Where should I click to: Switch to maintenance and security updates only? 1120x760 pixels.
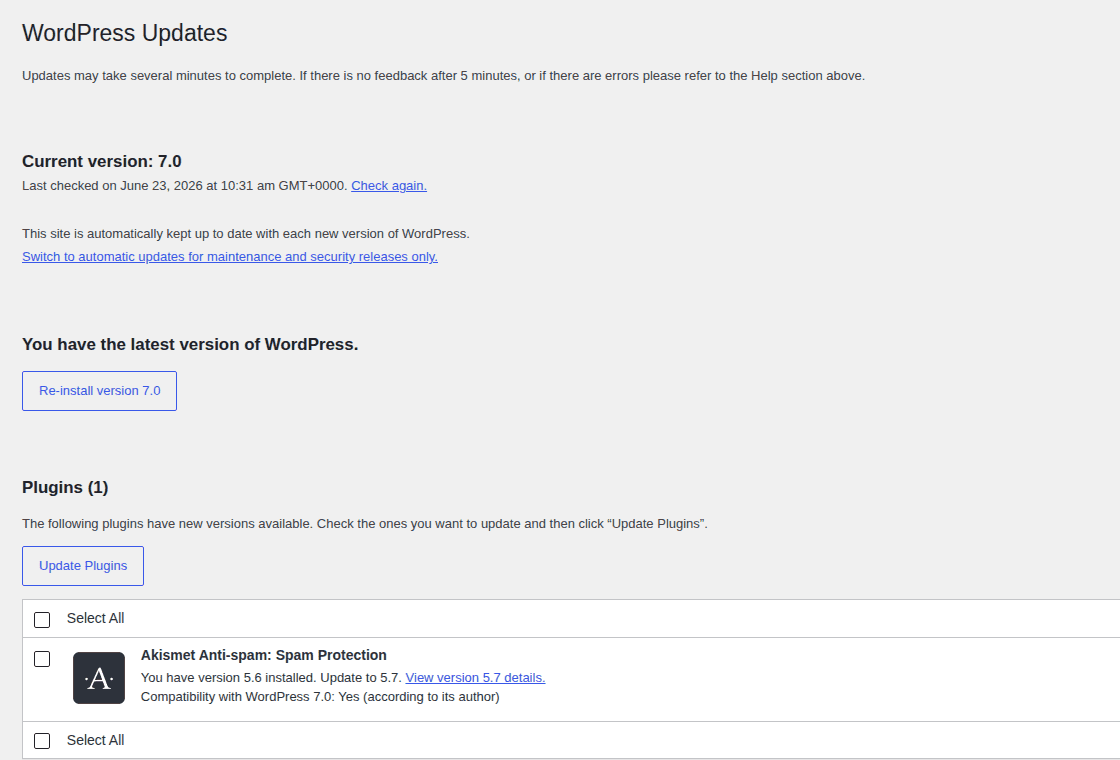[230, 256]
